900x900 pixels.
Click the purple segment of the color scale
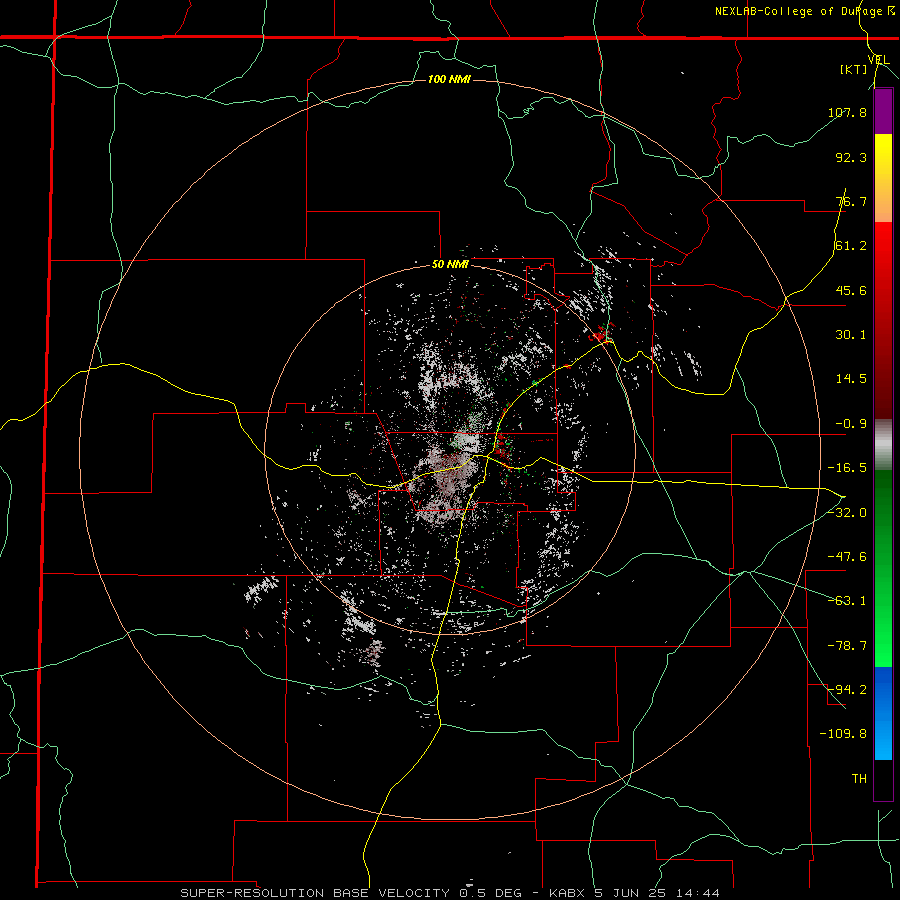click(x=883, y=112)
